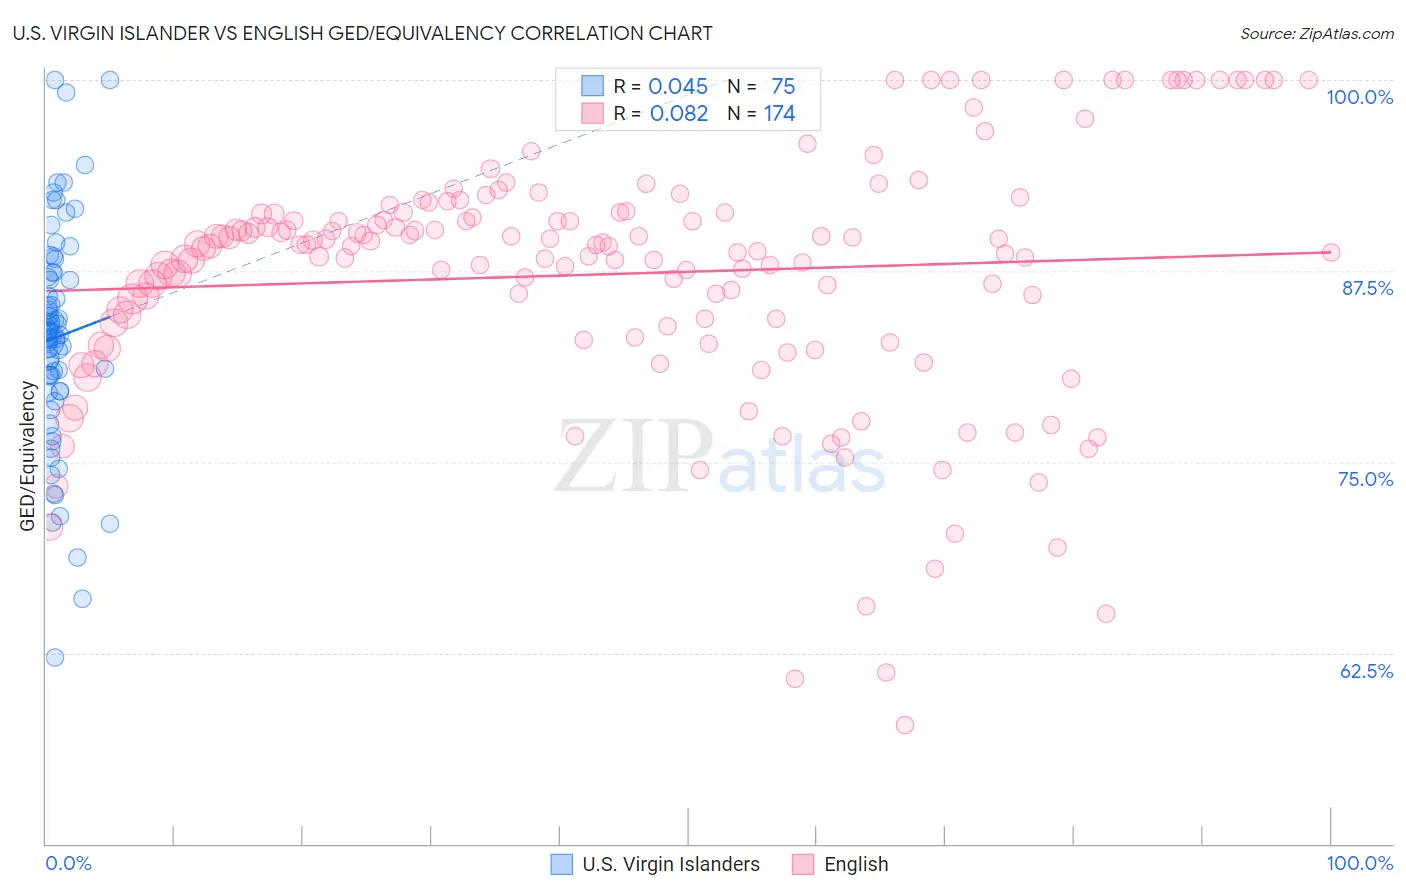Click the pink English legend swatch
The height and width of the screenshot is (892, 1406).
(803, 864)
